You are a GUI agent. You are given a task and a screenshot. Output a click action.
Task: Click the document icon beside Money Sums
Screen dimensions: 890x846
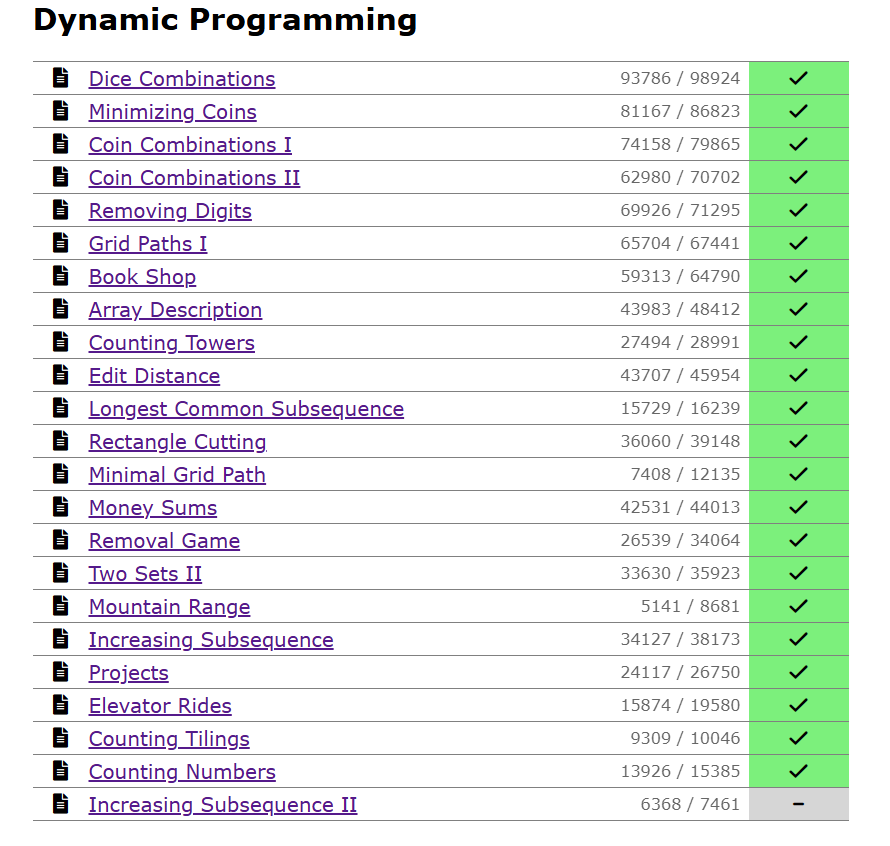point(61,505)
